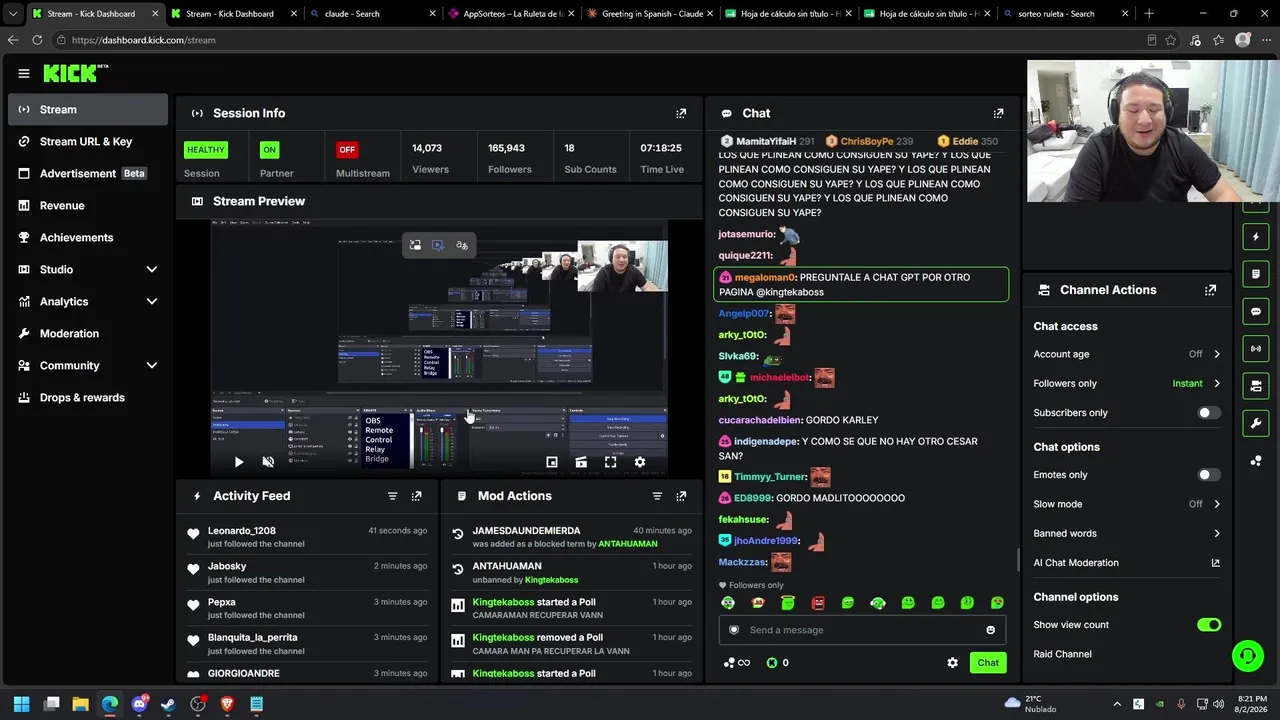This screenshot has height=720, width=1280.
Task: Open the browser tab list dropdown
Action: point(12,14)
